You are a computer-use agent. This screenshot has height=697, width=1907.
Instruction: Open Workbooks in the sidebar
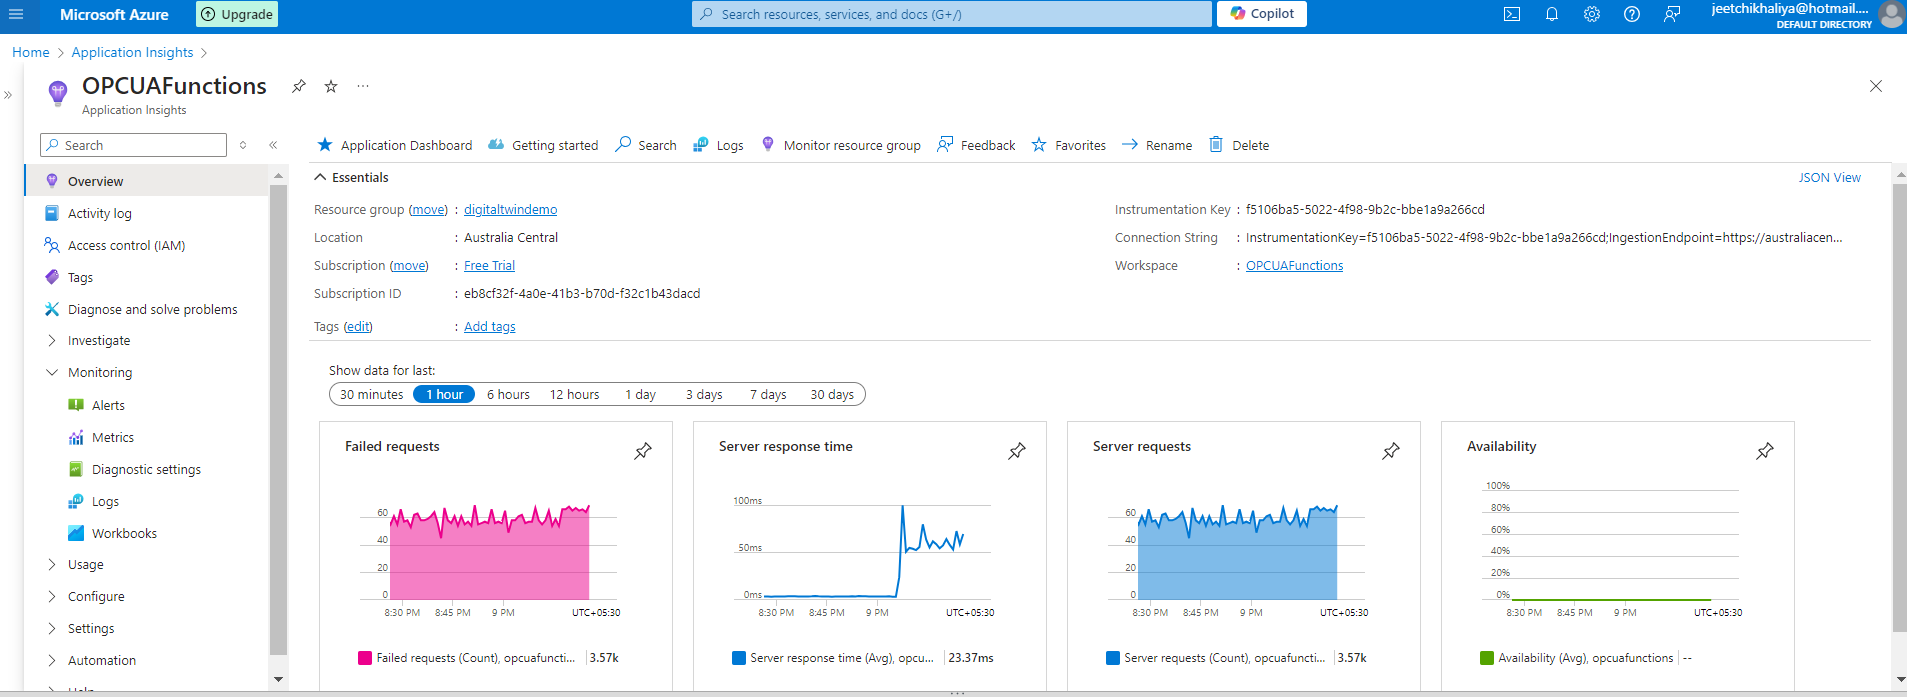124,533
